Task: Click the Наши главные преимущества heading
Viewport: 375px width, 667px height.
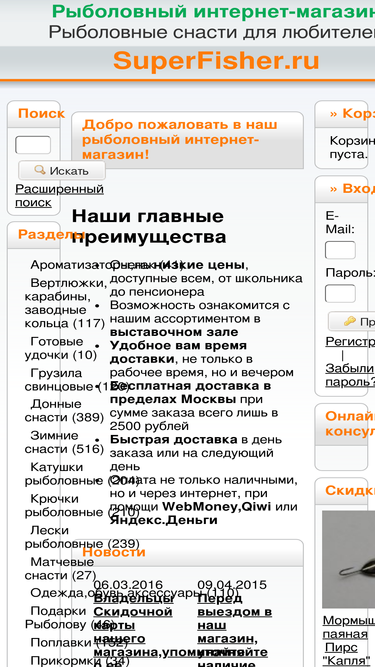Action: point(149,226)
